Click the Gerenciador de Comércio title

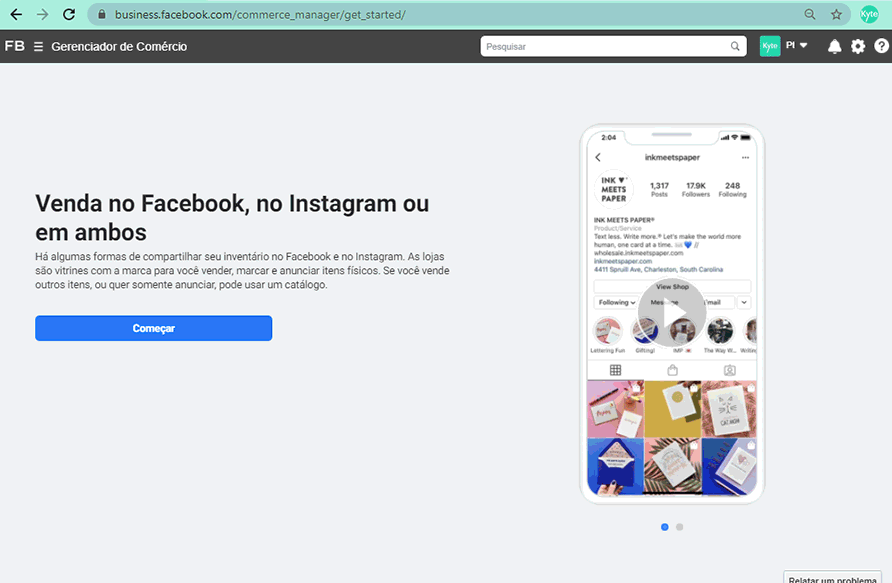coord(119,47)
